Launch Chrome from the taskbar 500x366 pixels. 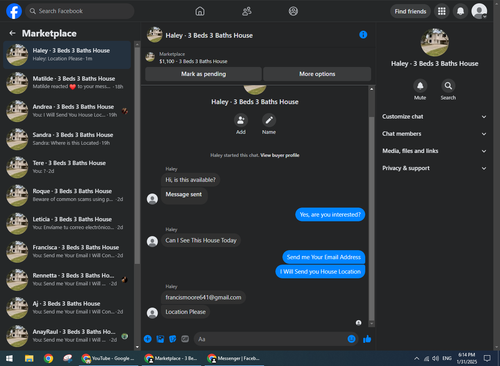(x=49, y=358)
